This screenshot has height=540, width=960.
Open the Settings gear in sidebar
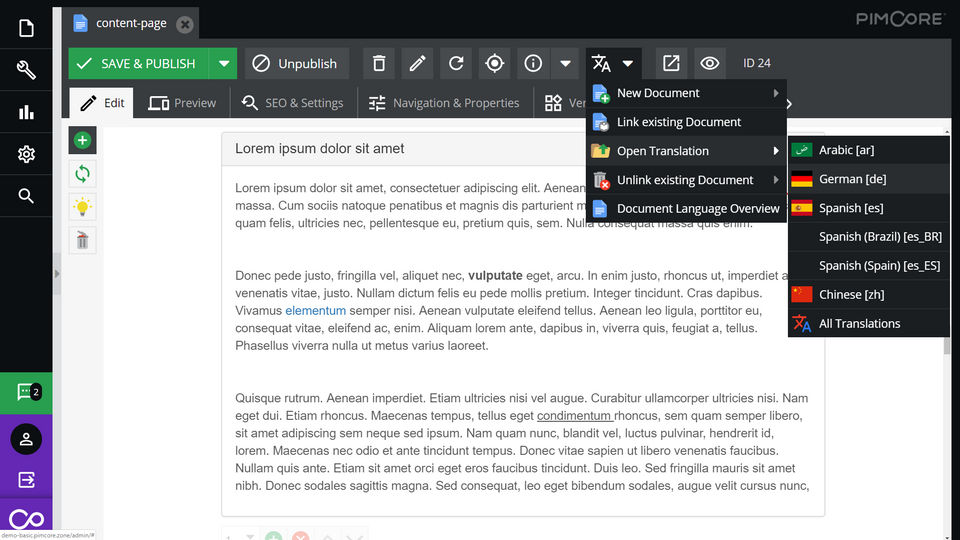pos(26,154)
